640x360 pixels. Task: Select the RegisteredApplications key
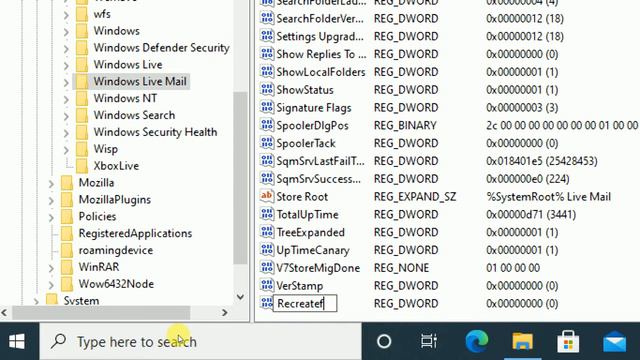[x=135, y=233]
